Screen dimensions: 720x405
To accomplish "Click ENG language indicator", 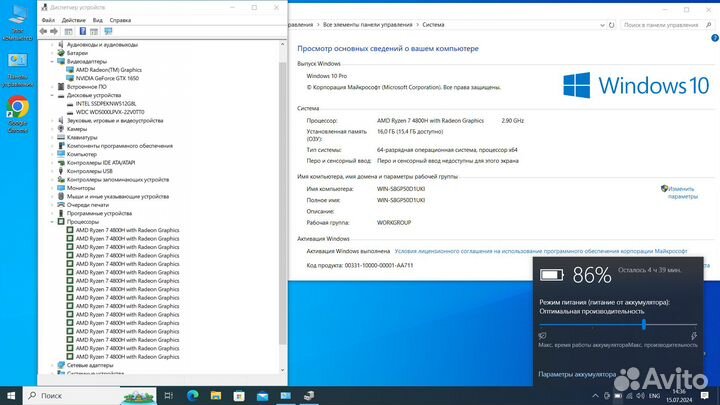I will coord(654,396).
